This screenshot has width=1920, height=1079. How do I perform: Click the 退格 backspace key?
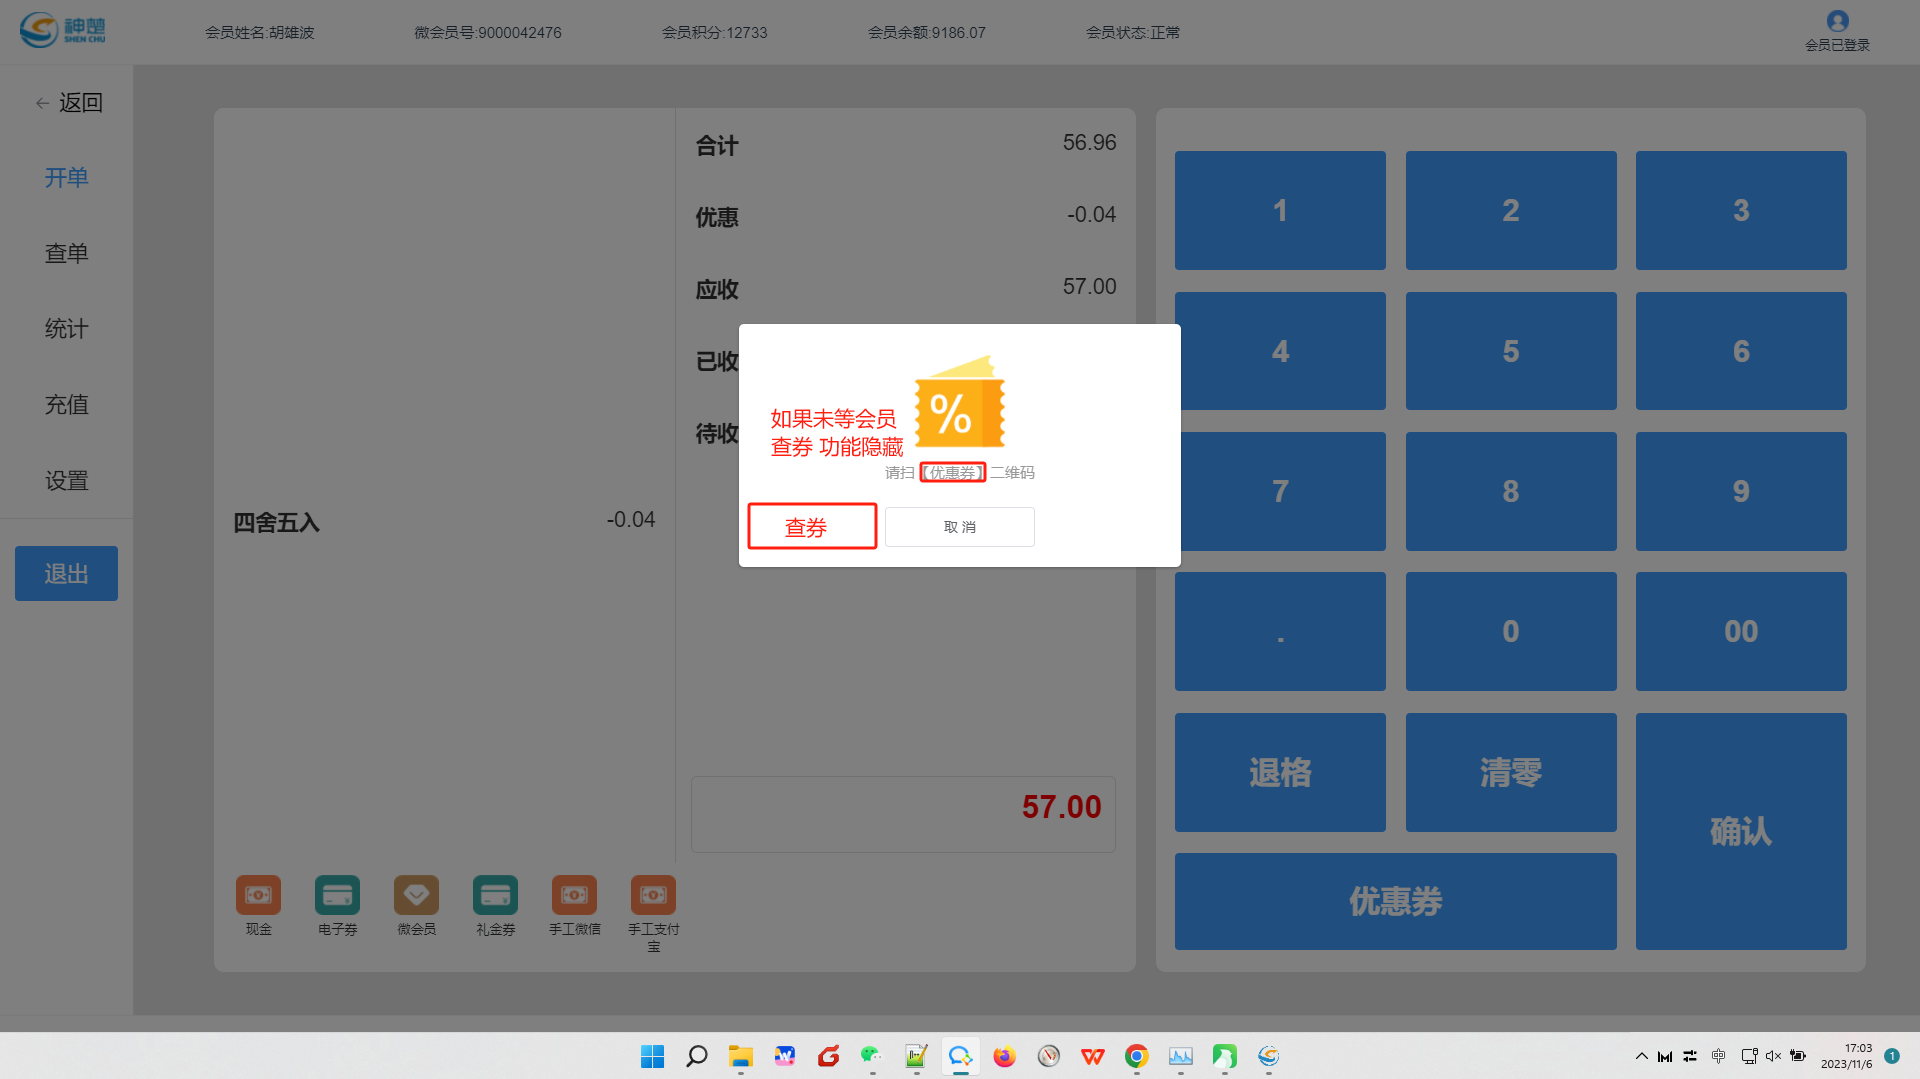tap(1280, 772)
